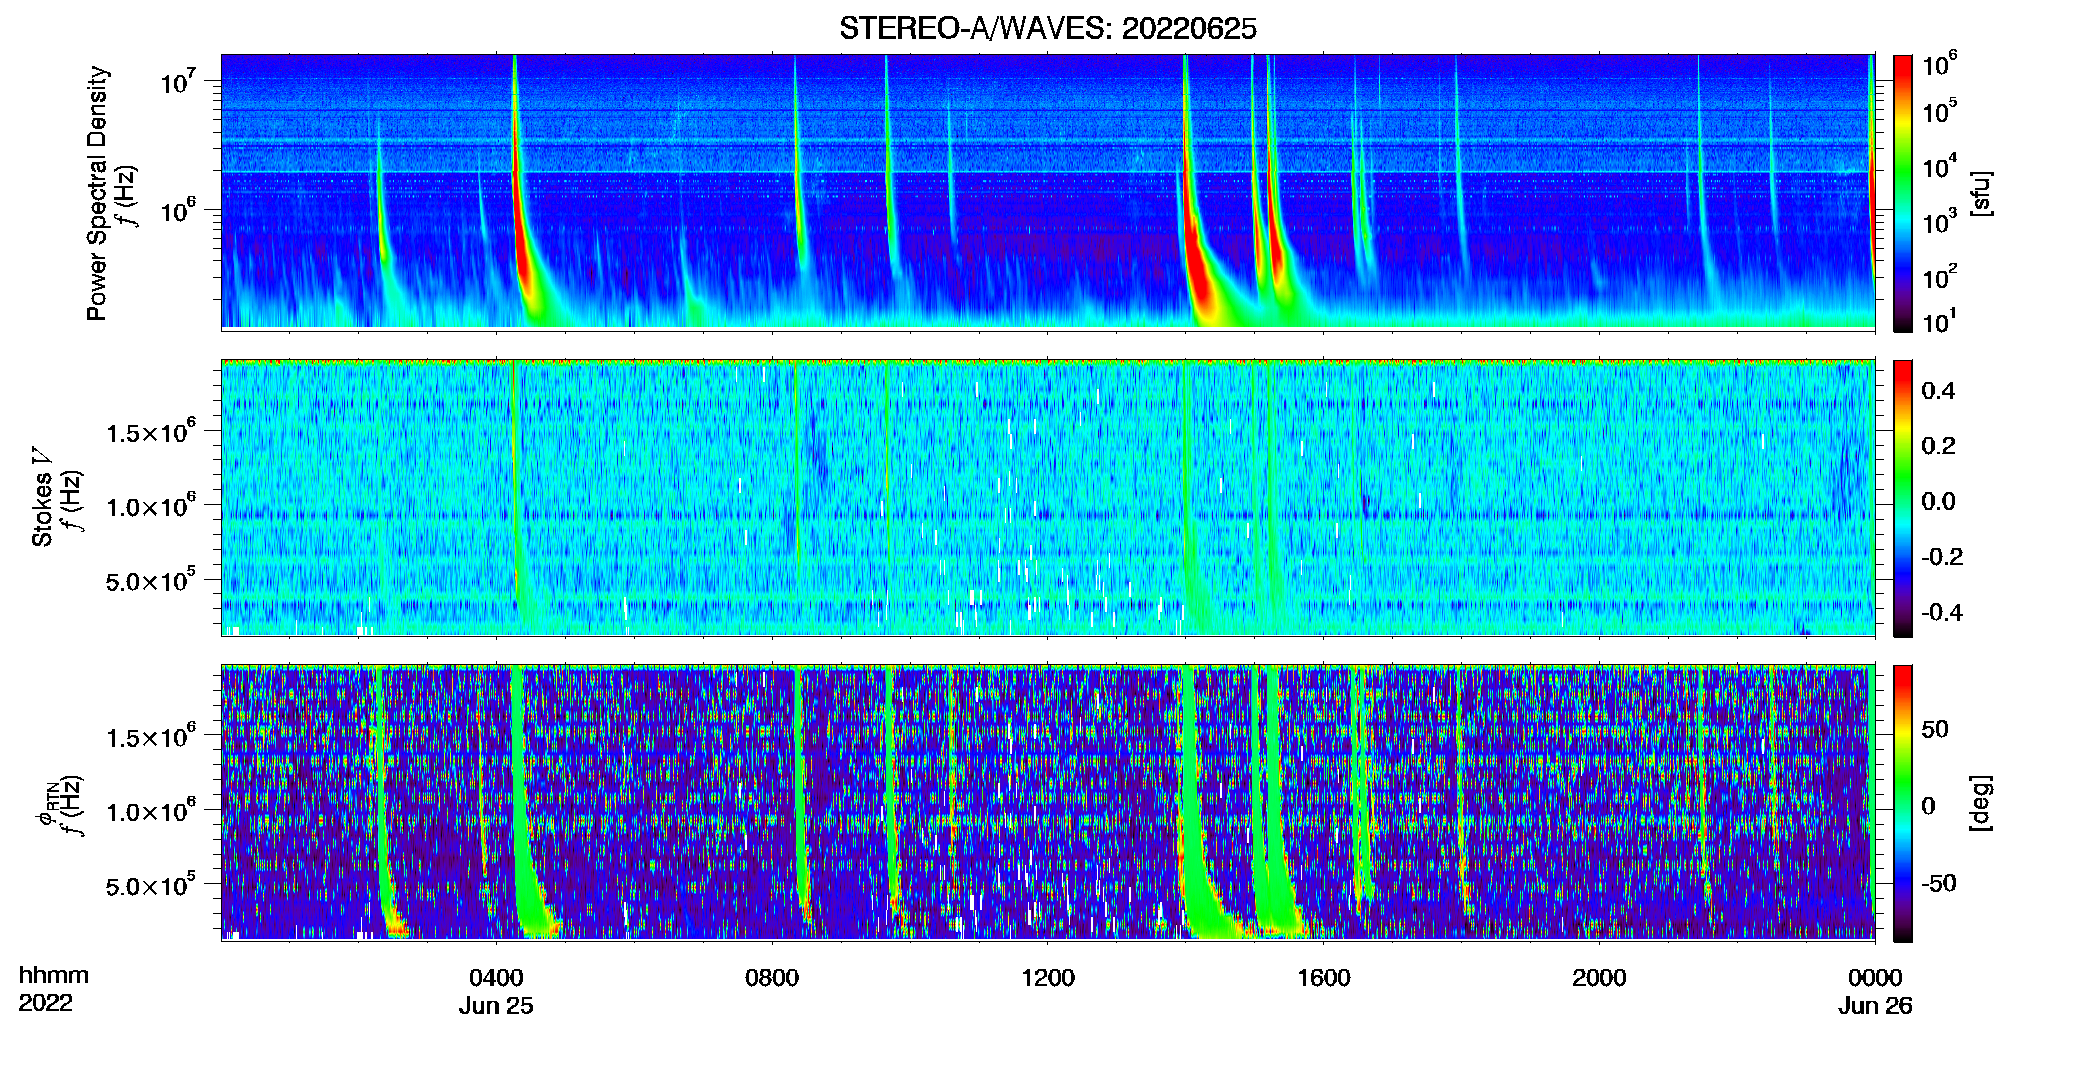Image resolution: width=2096 pixels, height=1080 pixels.
Task: Click the 0000 time axis label
Action: point(1875,978)
